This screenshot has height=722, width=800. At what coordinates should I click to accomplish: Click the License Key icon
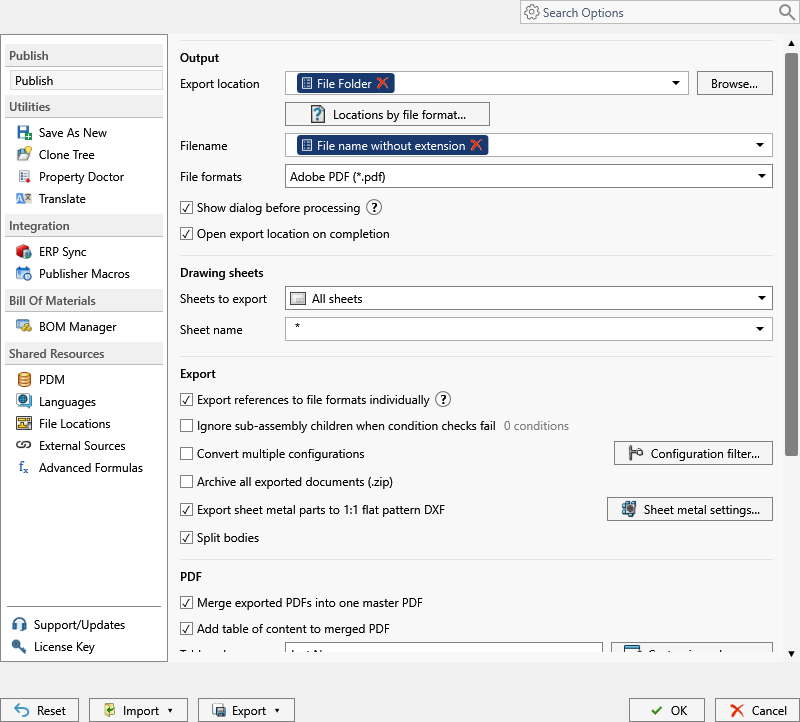pyautogui.click(x=19, y=646)
